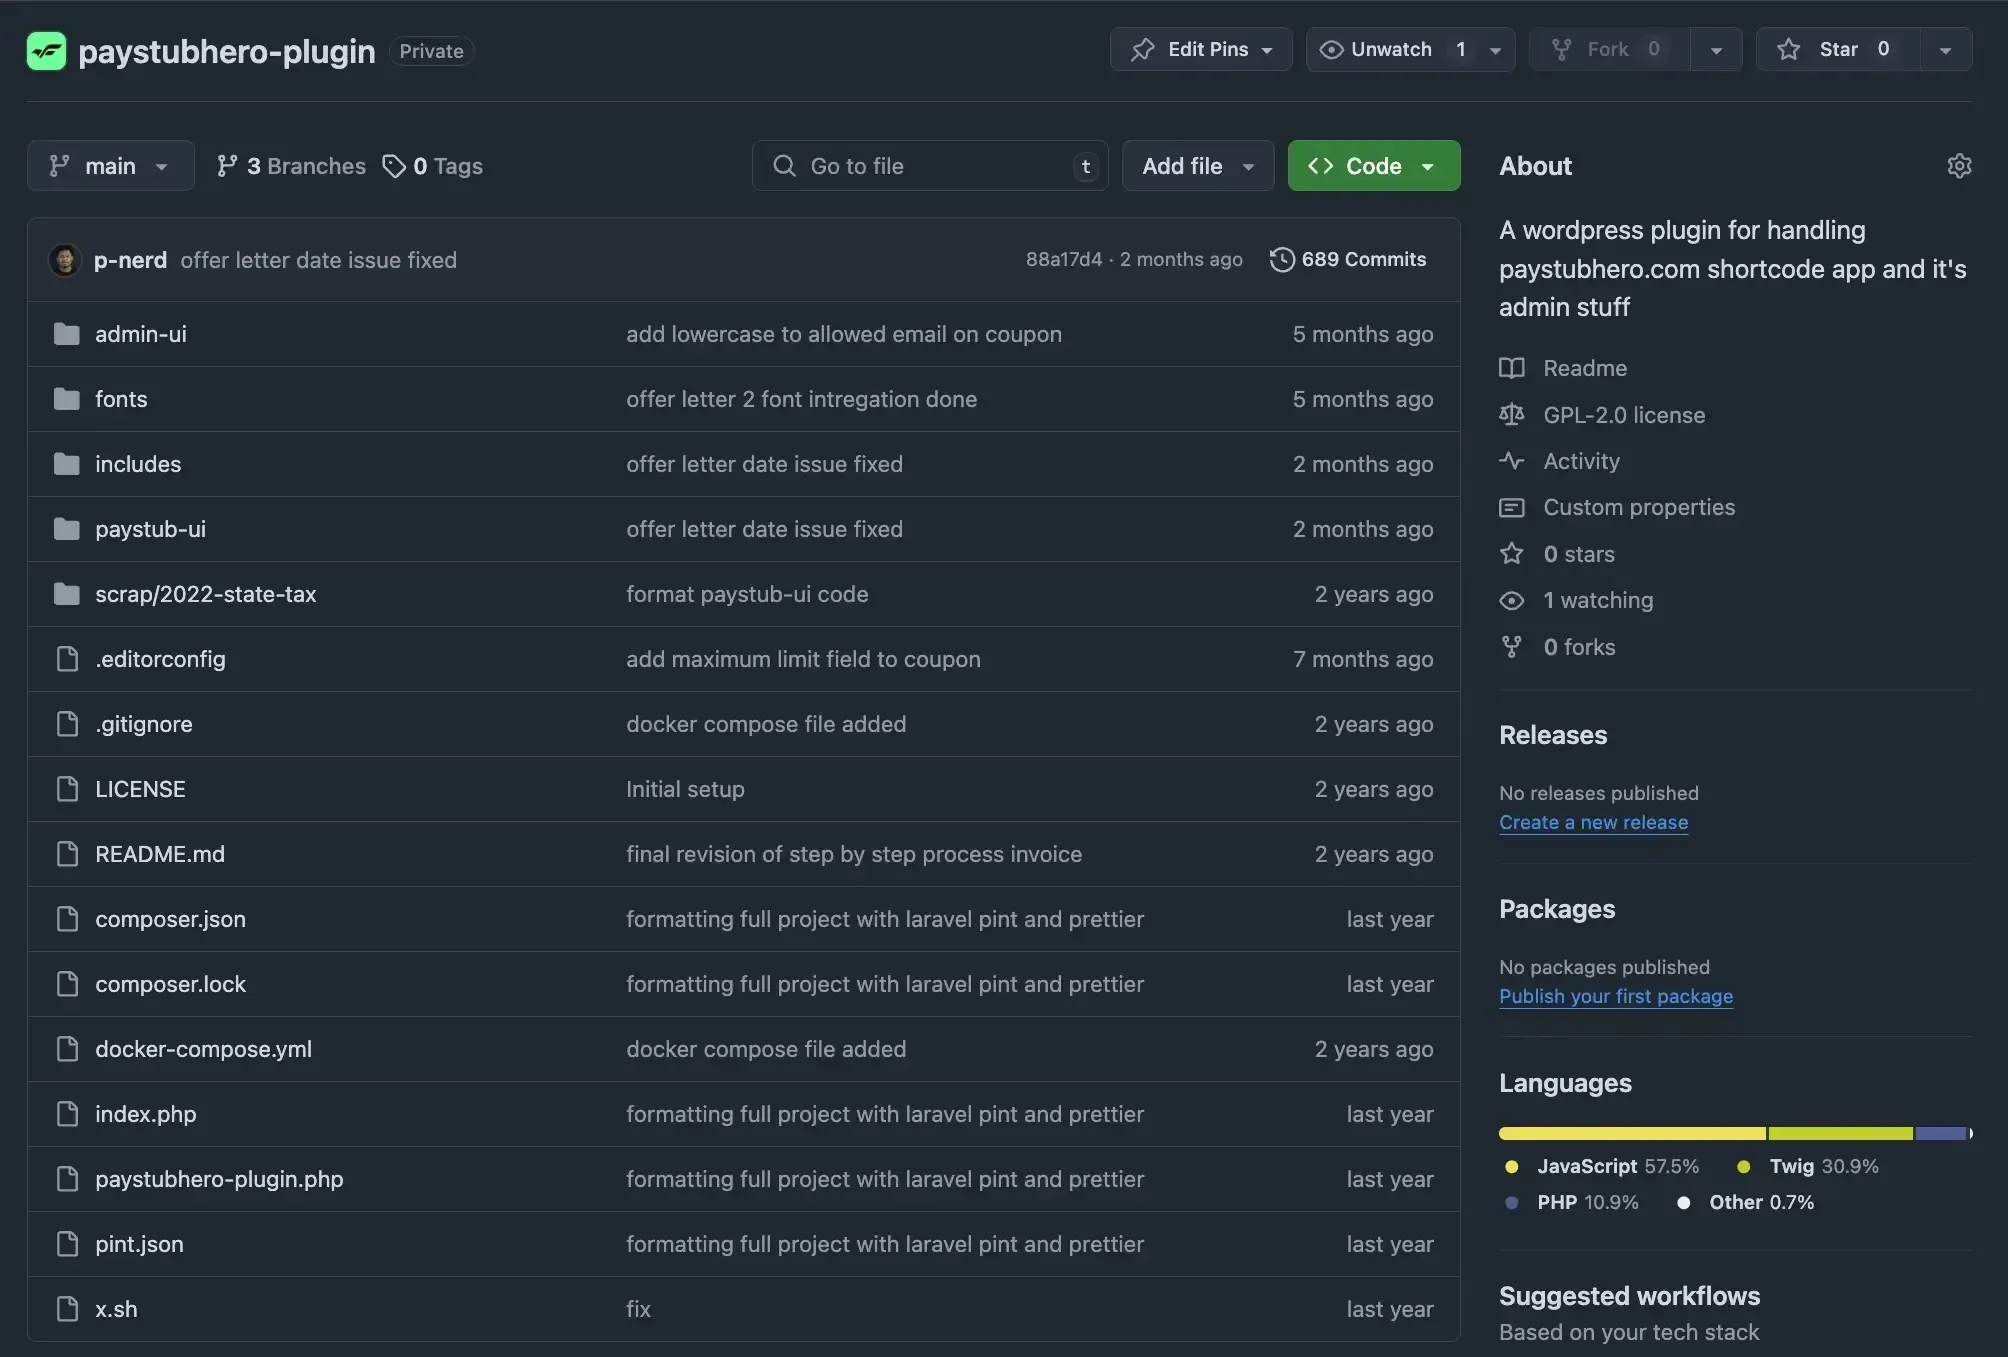Click the paystubhero-plugin repository avatar icon
Image resolution: width=2008 pixels, height=1357 pixels.
(x=46, y=51)
